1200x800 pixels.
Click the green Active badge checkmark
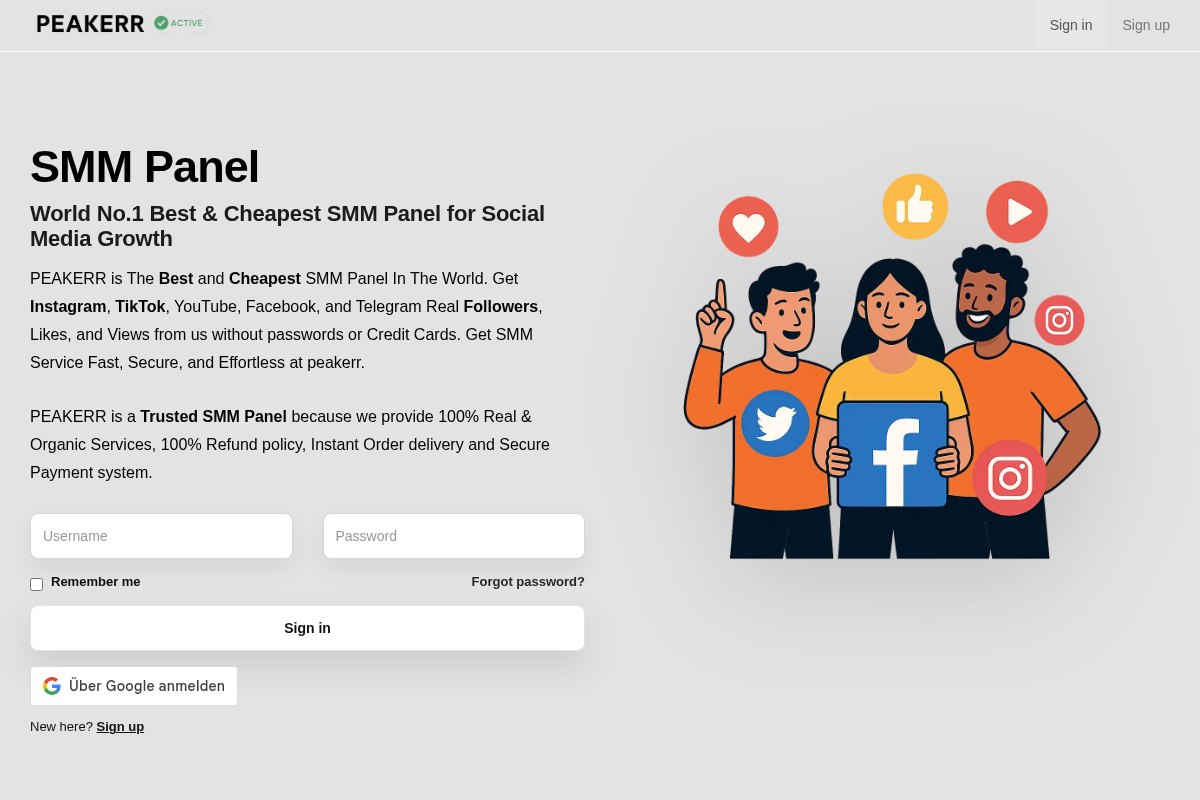(161, 23)
